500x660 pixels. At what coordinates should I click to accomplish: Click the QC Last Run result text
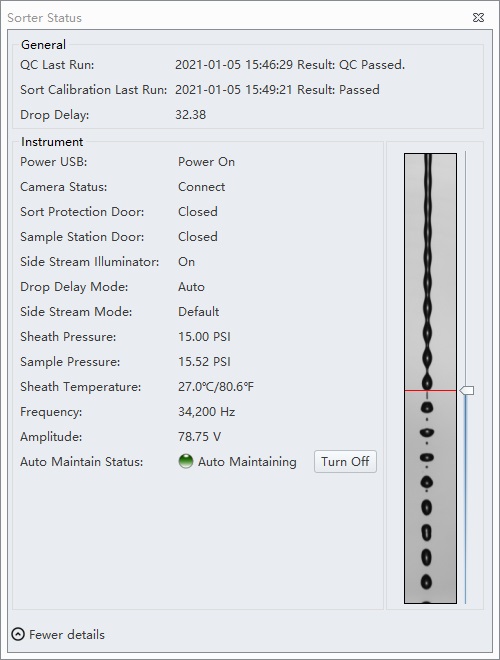tap(290, 65)
